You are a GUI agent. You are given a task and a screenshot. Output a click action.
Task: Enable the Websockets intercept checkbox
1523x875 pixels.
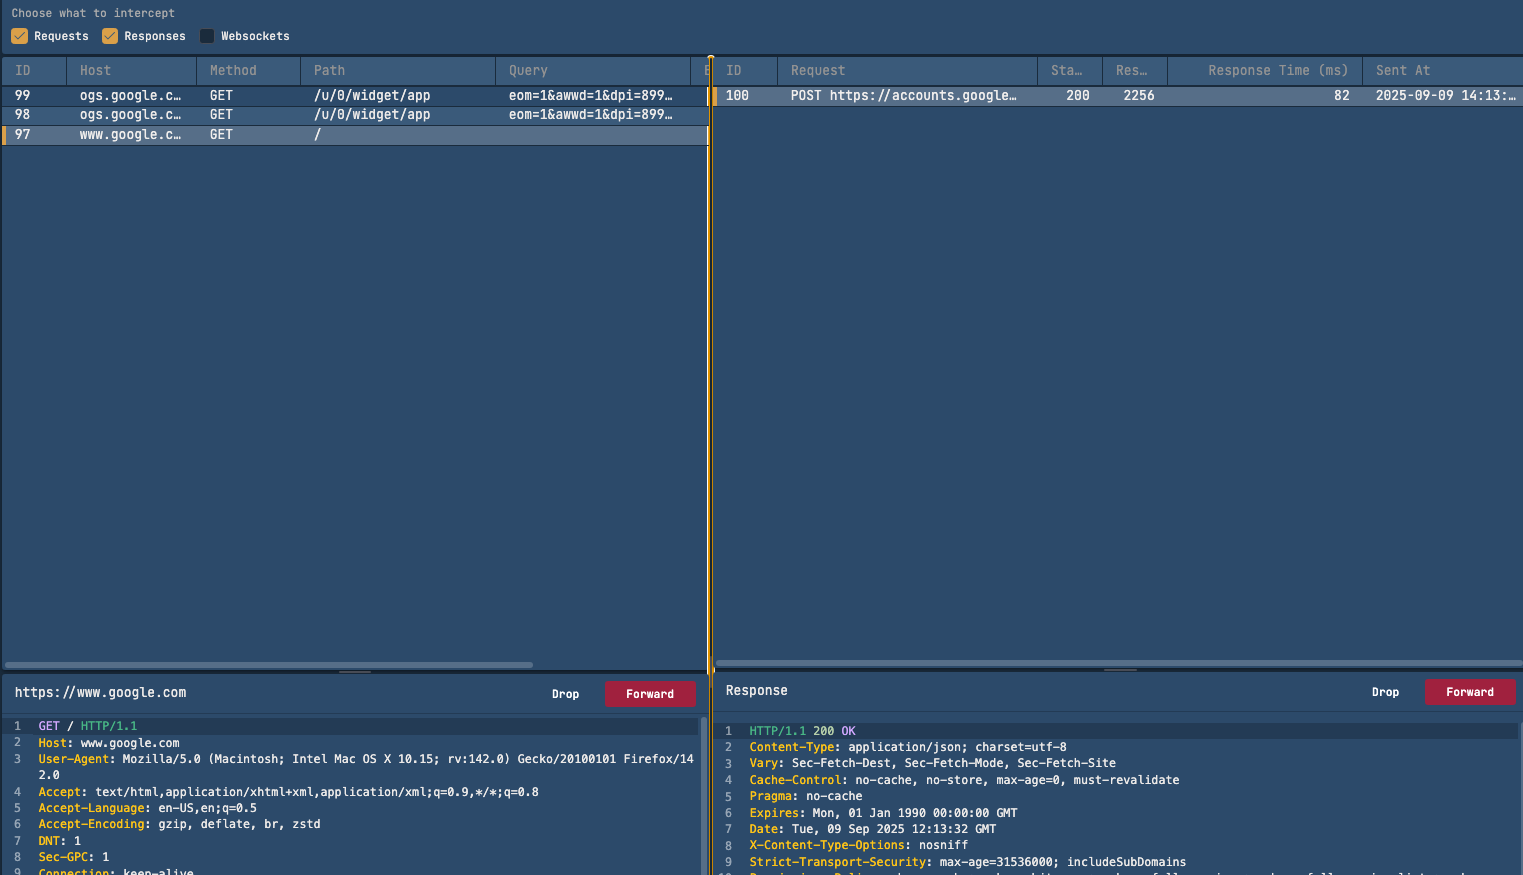tap(207, 36)
